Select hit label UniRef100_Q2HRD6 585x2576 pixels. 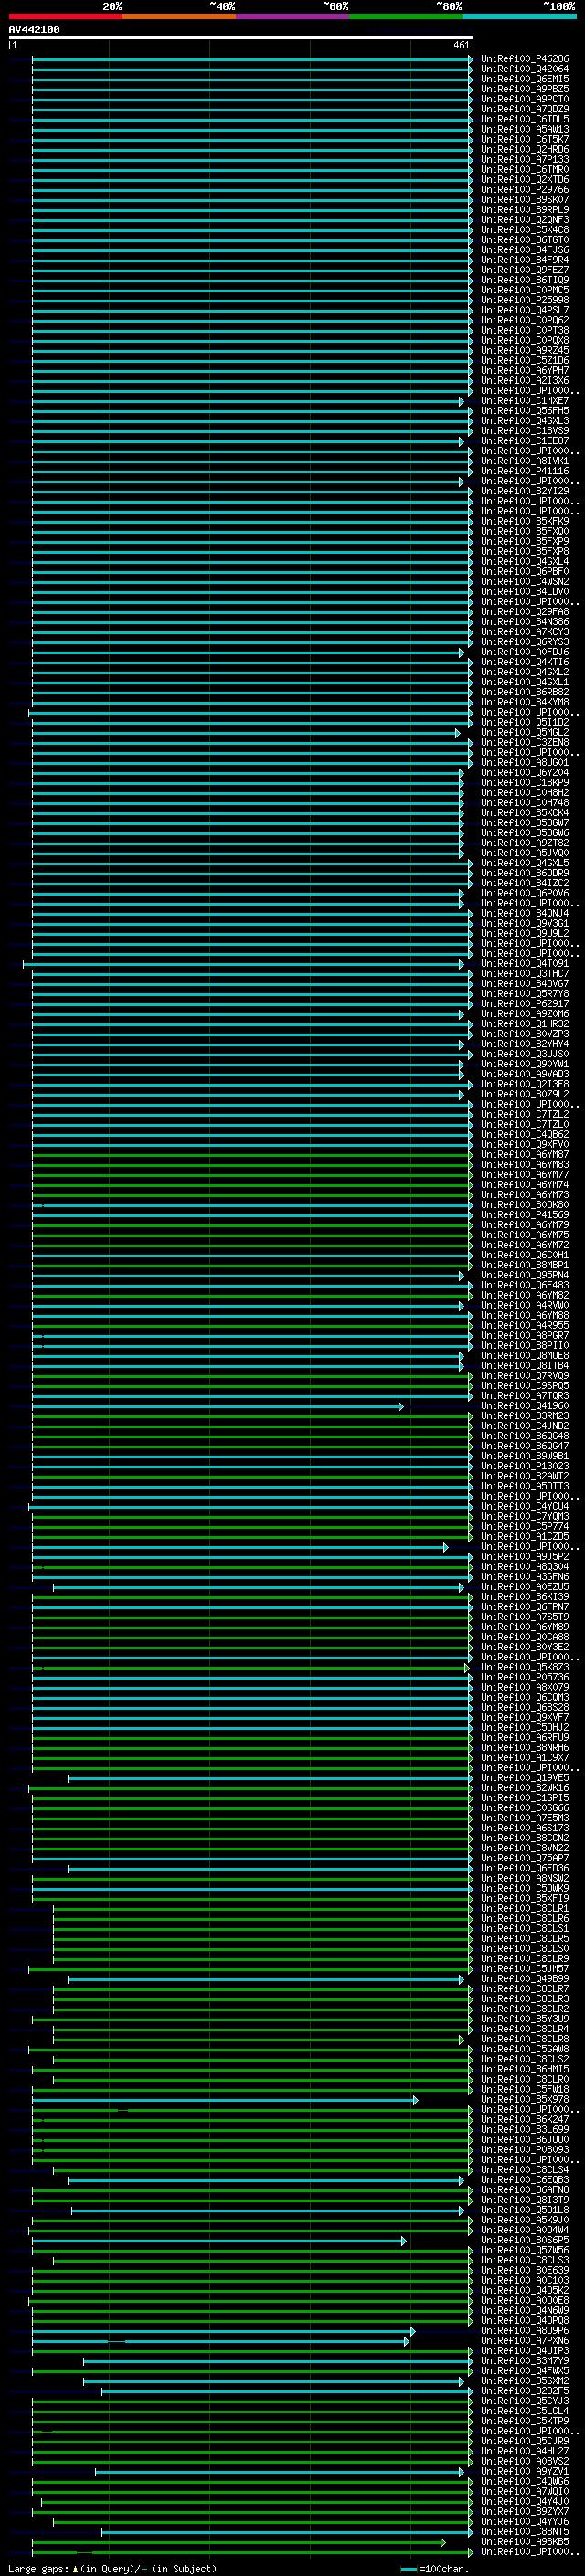(x=525, y=149)
